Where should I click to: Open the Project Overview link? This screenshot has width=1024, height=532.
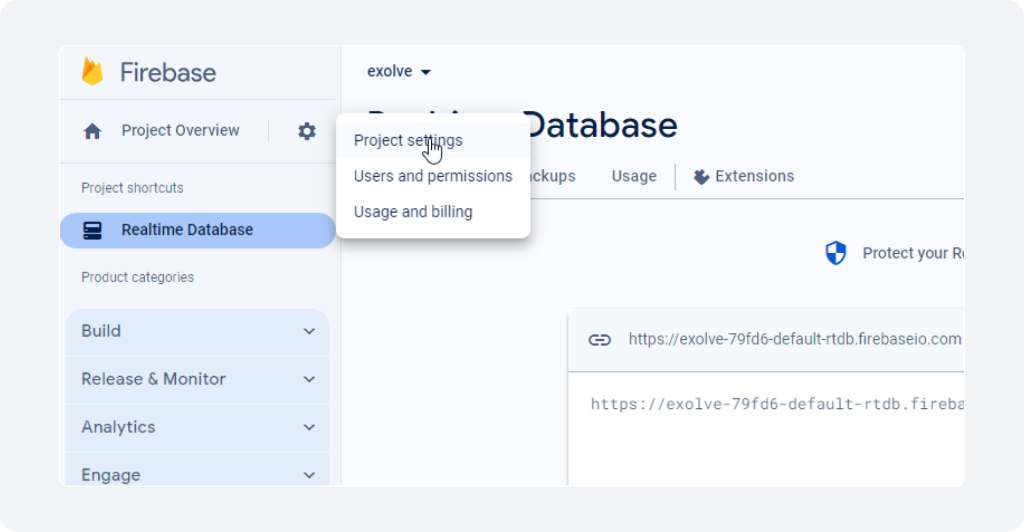[180, 131]
